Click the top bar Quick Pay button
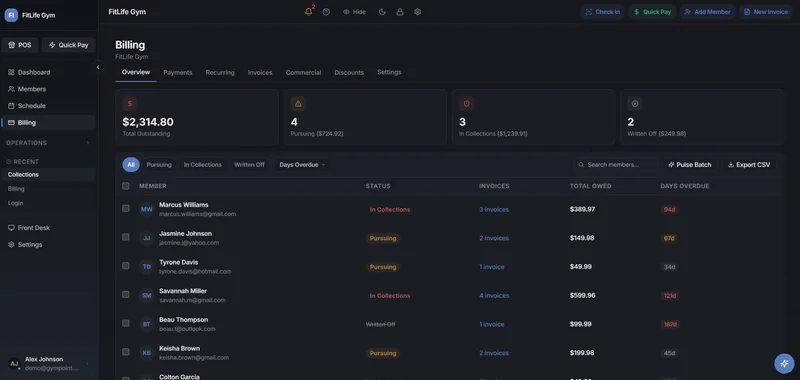The image size is (800, 380). tap(652, 12)
